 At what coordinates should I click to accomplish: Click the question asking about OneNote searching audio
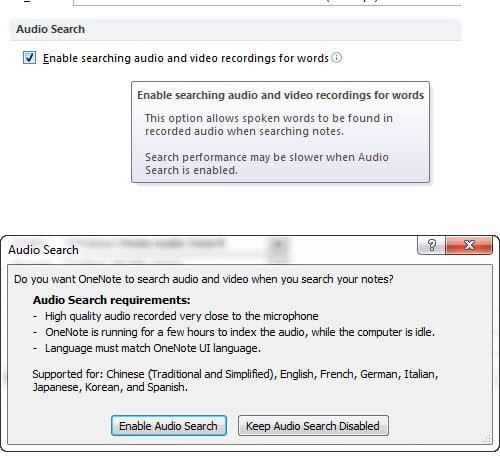(204, 279)
